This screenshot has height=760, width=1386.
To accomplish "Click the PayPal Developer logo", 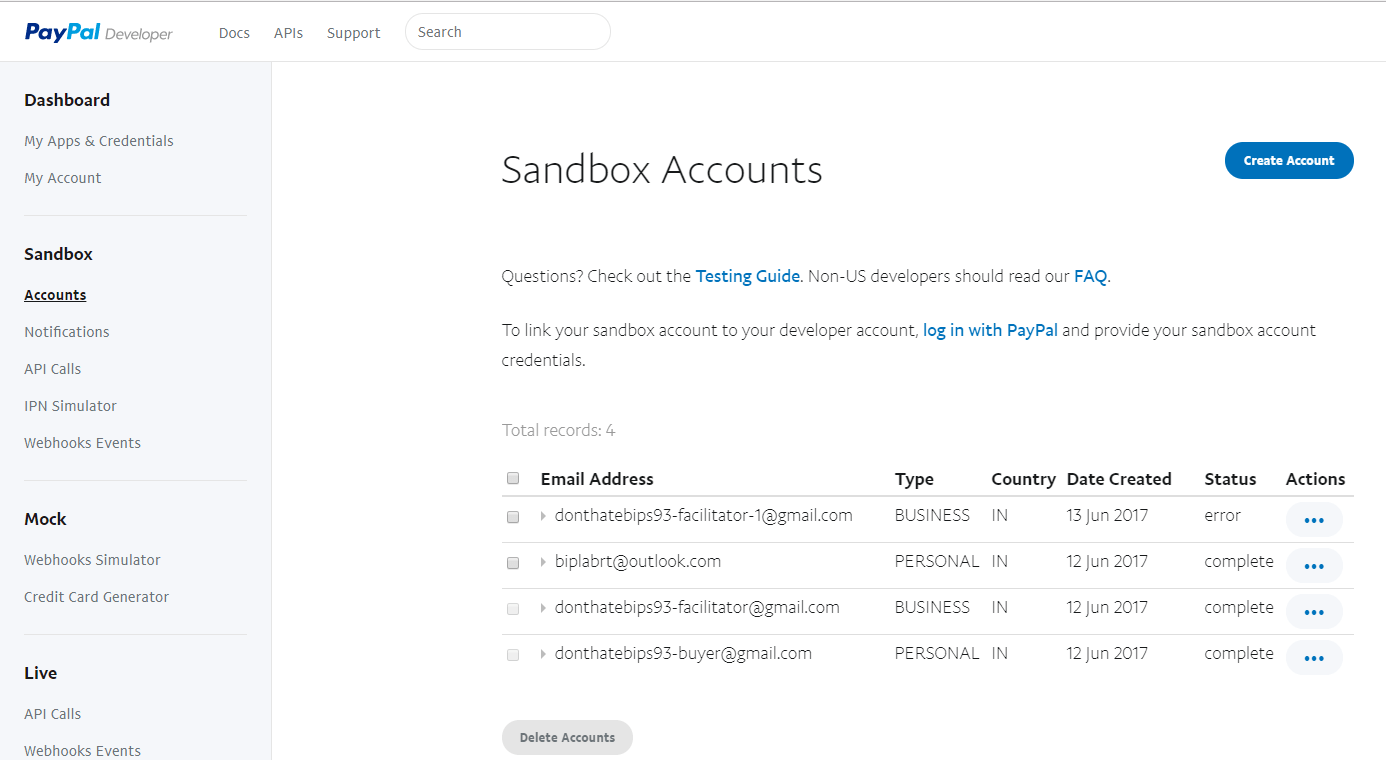I will coord(99,33).
